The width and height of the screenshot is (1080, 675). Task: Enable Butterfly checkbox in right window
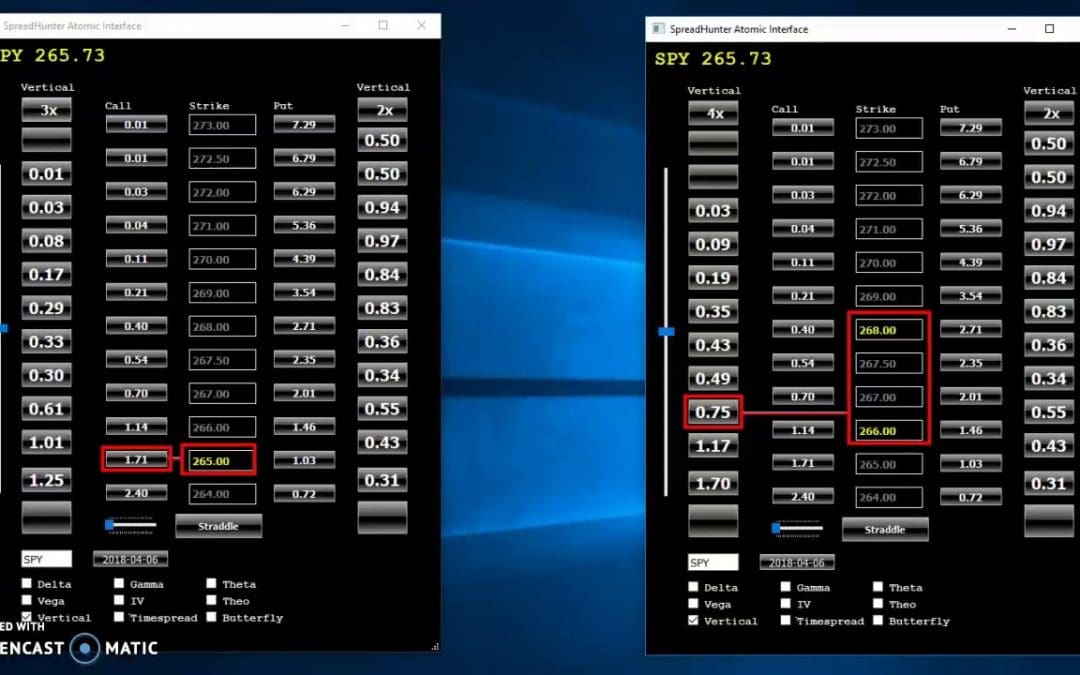pos(878,621)
